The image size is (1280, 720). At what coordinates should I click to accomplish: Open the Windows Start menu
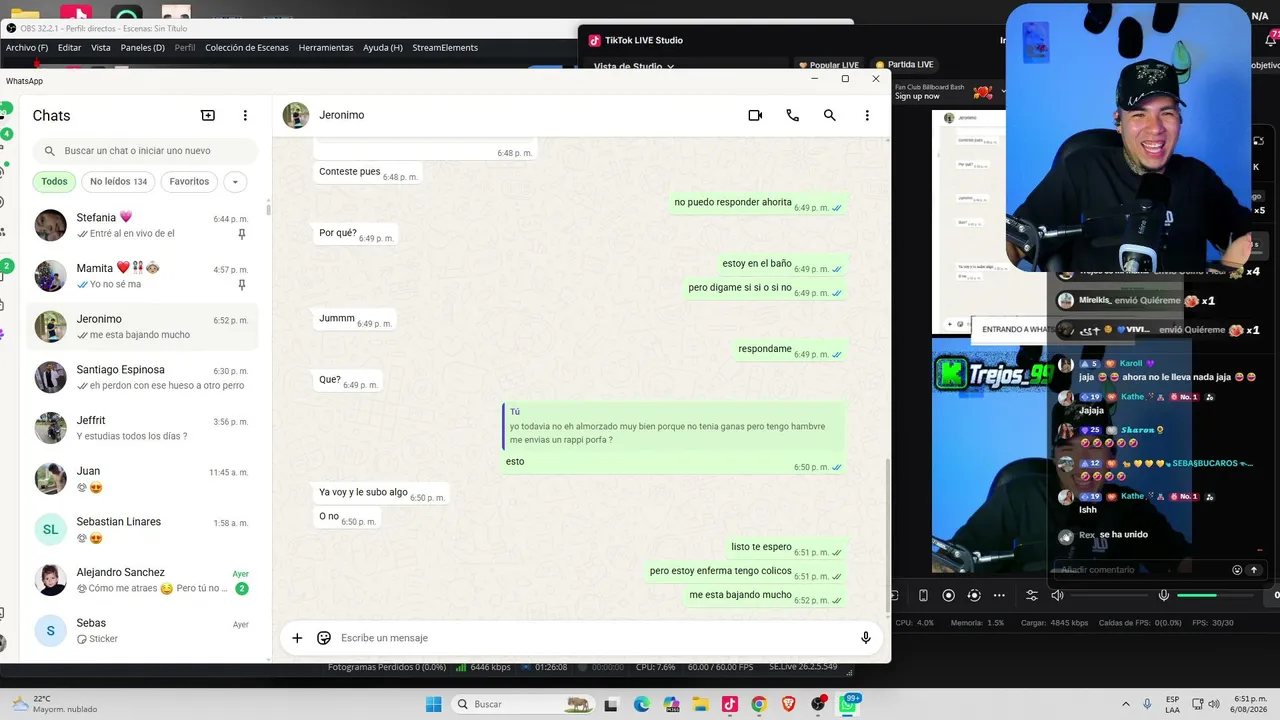click(433, 704)
